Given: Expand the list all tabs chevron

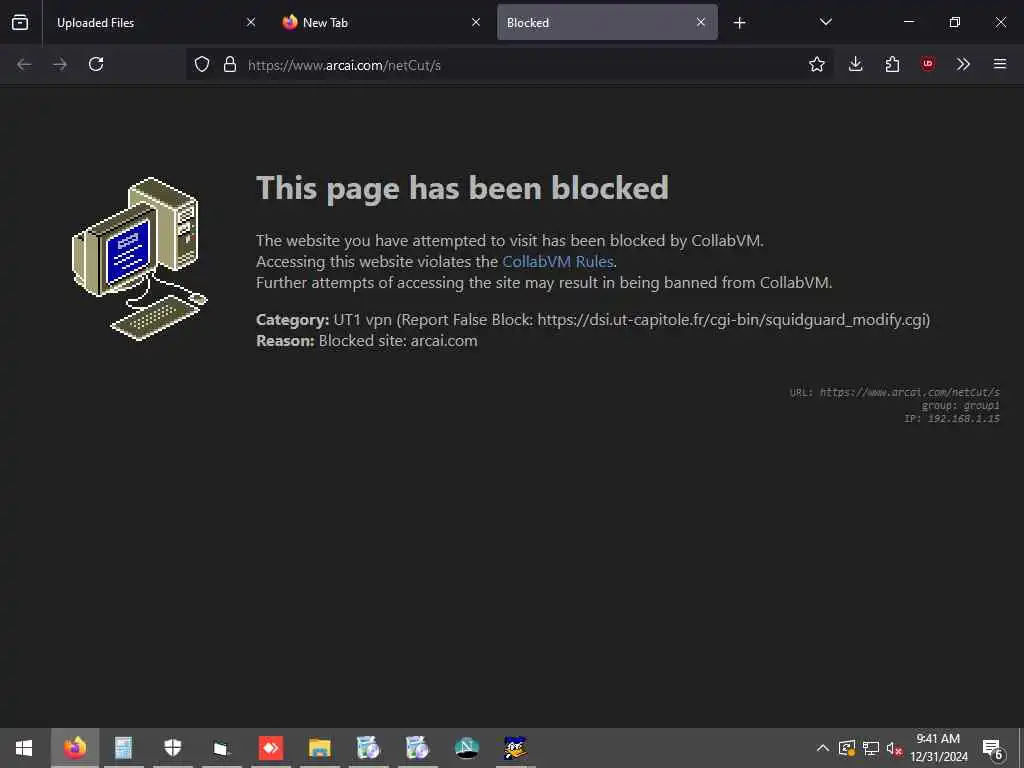Looking at the screenshot, I should click(825, 22).
